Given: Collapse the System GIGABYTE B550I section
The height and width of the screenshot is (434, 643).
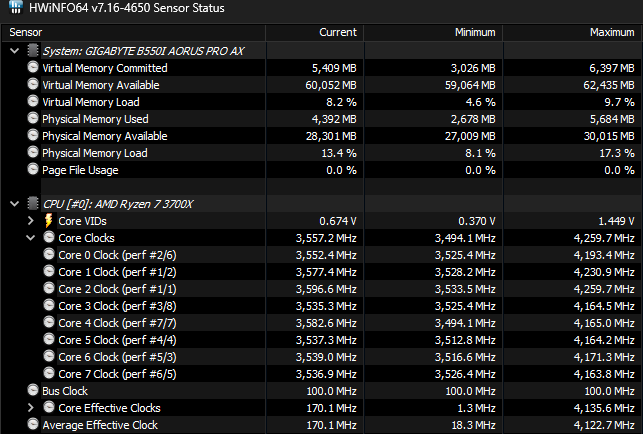Looking at the screenshot, I should tap(14, 51).
